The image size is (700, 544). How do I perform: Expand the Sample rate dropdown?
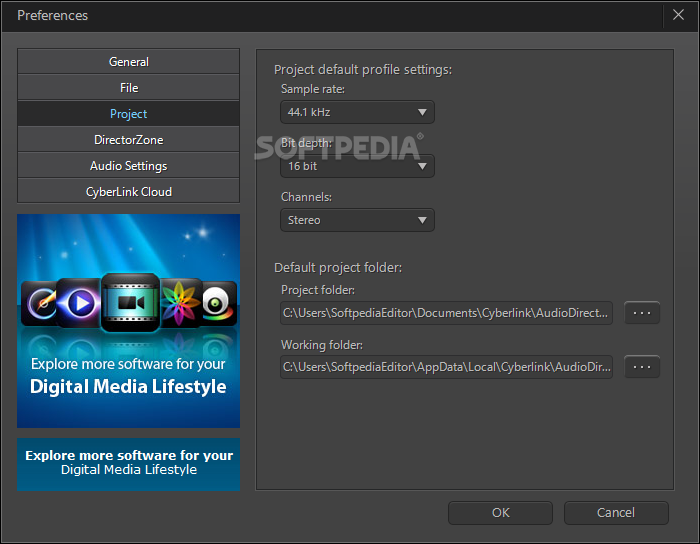(x=357, y=112)
